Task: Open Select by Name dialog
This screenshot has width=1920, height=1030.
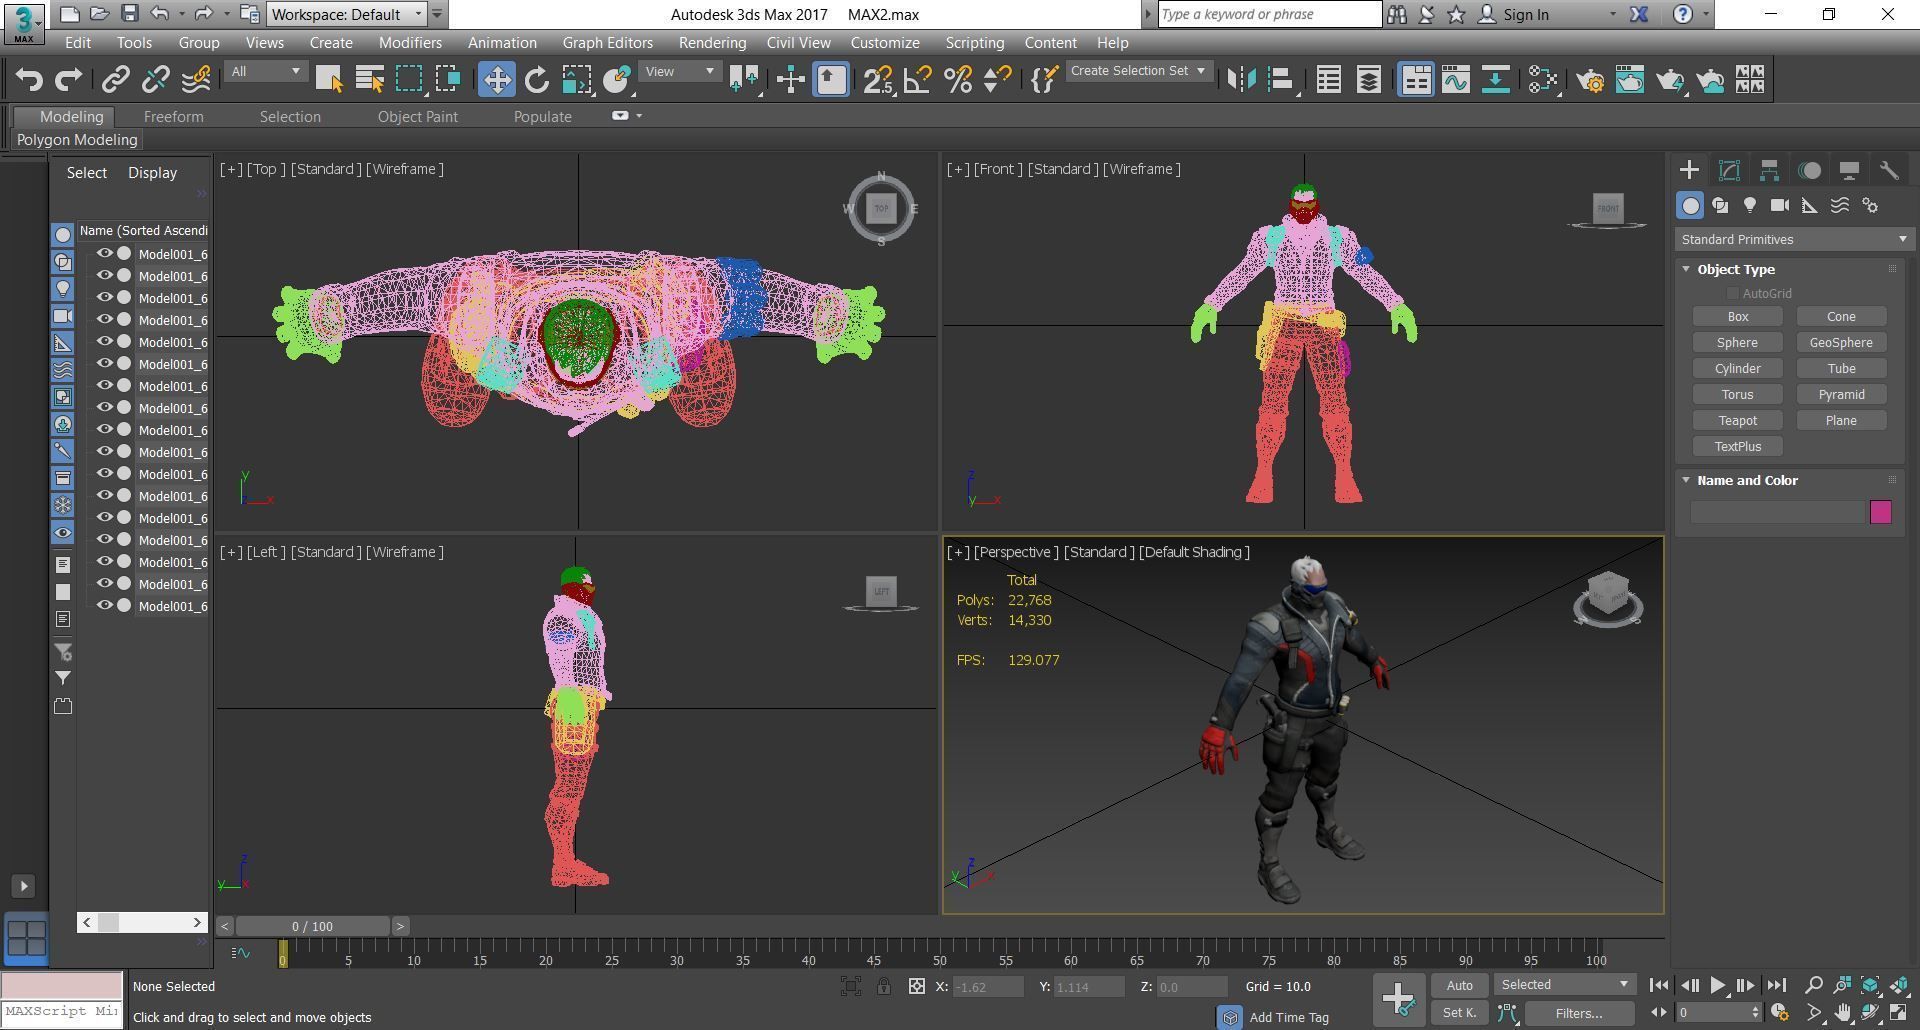Action: 369,80
